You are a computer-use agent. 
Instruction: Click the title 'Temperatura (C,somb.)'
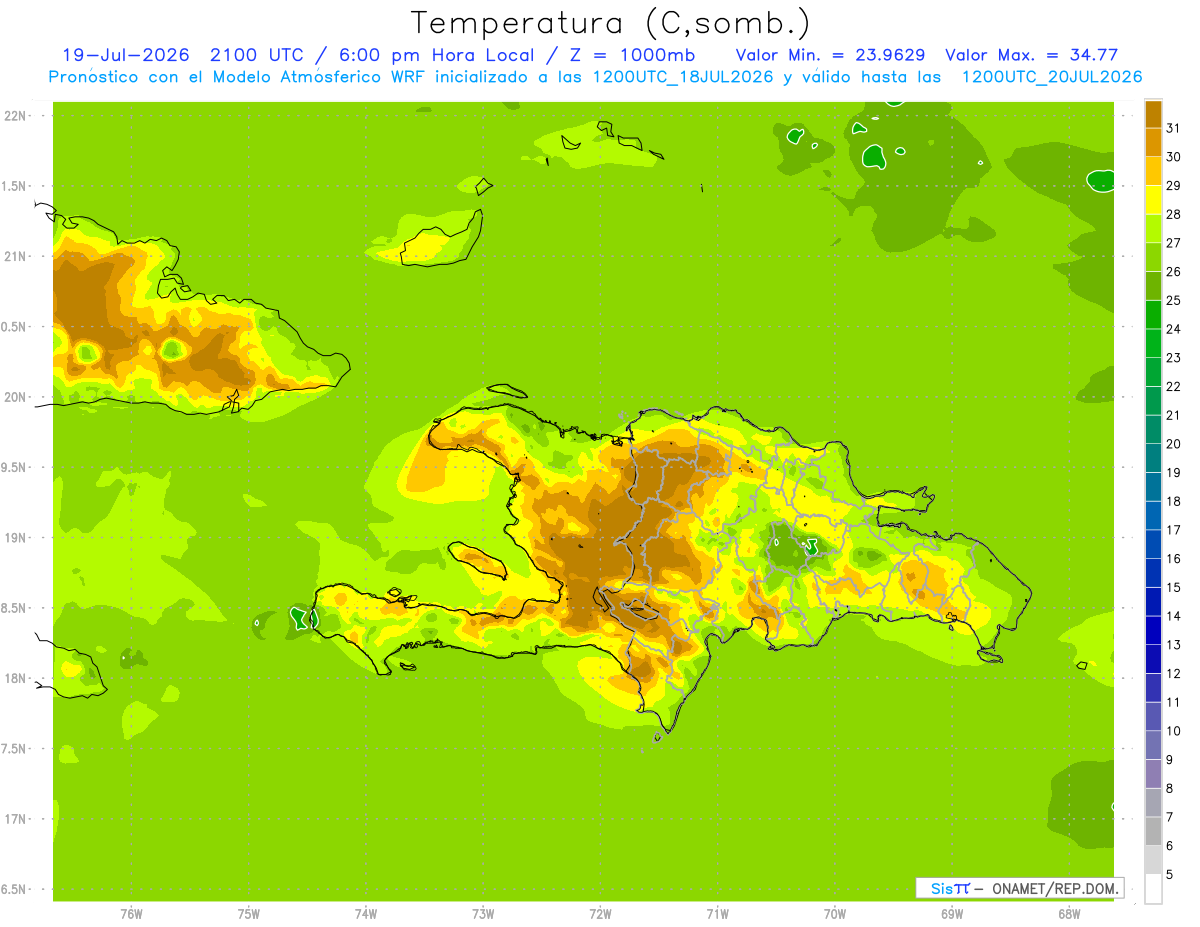point(610,23)
